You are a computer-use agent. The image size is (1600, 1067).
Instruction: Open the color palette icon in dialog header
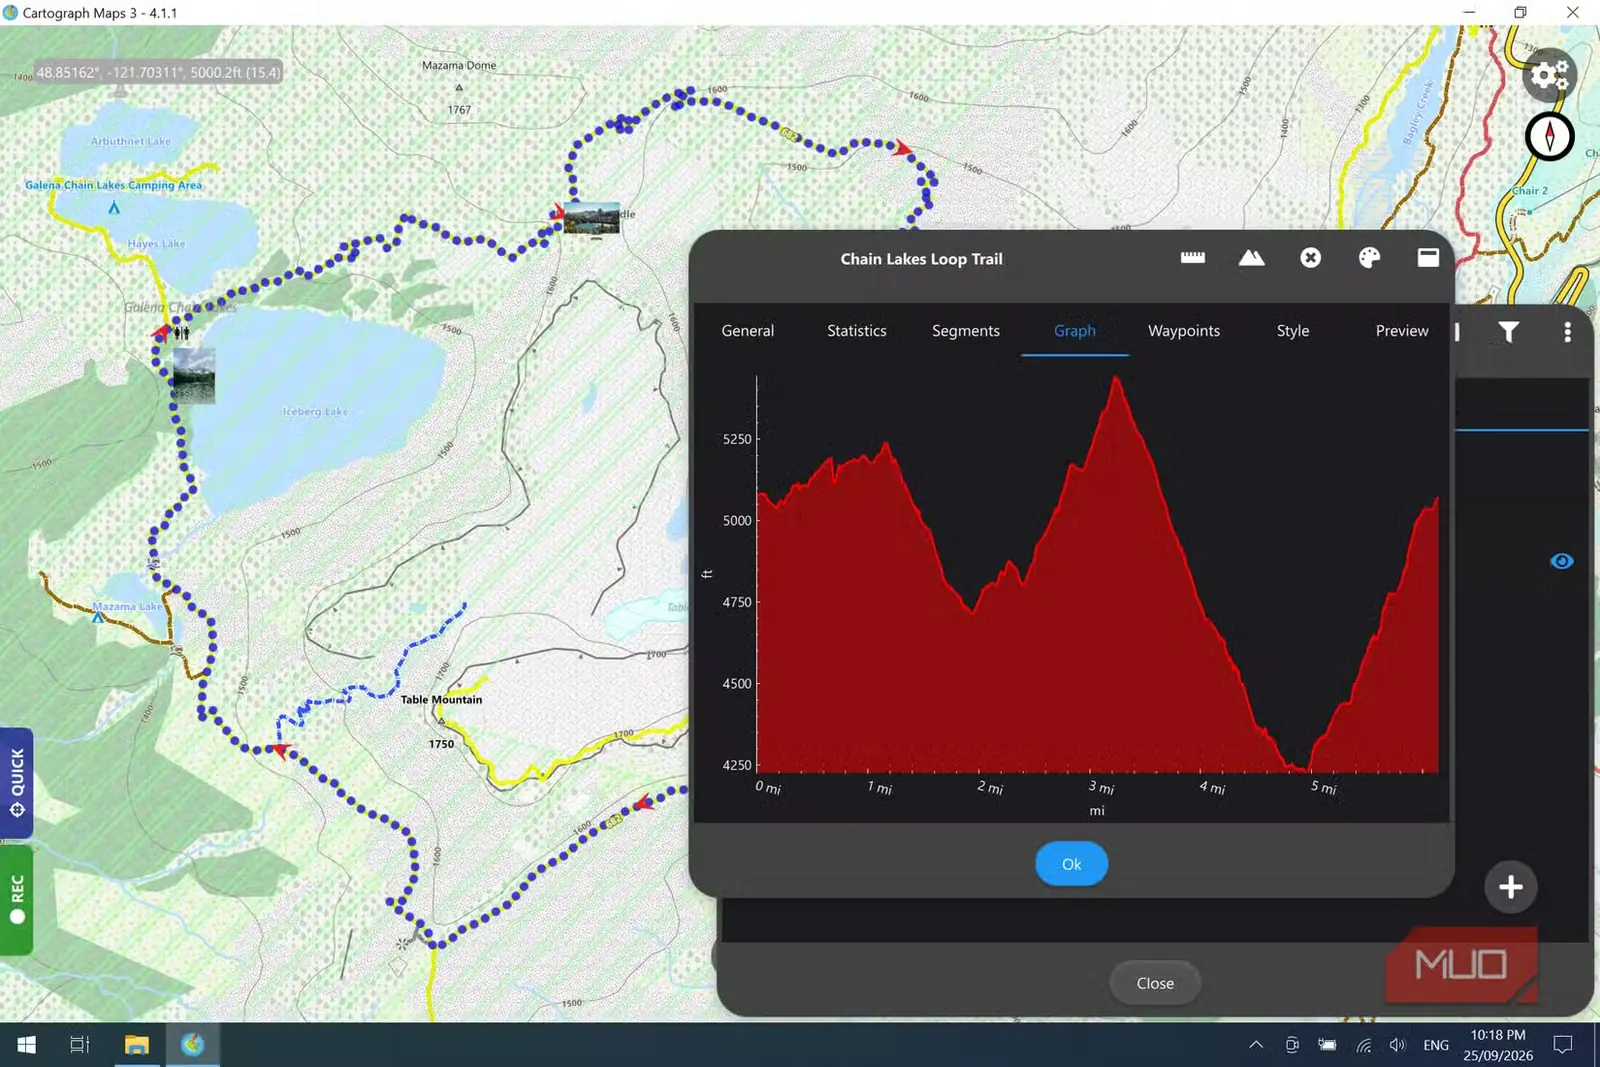[1369, 258]
